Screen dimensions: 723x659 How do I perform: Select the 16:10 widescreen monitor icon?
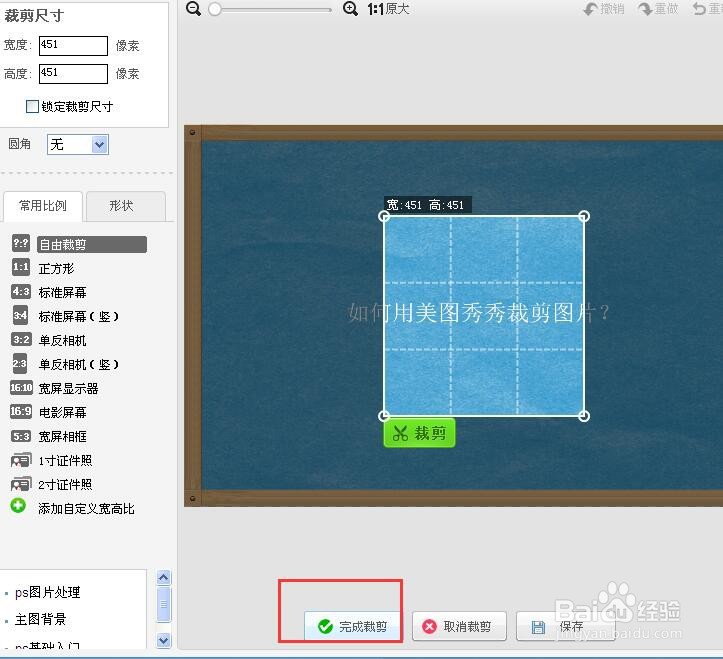pyautogui.click(x=22, y=387)
